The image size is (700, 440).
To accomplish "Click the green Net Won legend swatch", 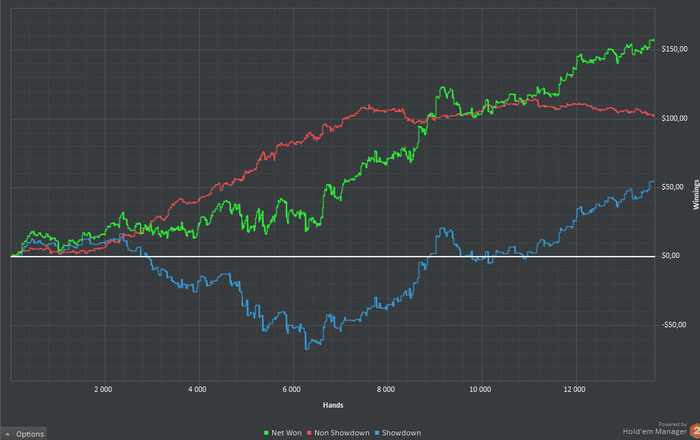I will 267,433.
